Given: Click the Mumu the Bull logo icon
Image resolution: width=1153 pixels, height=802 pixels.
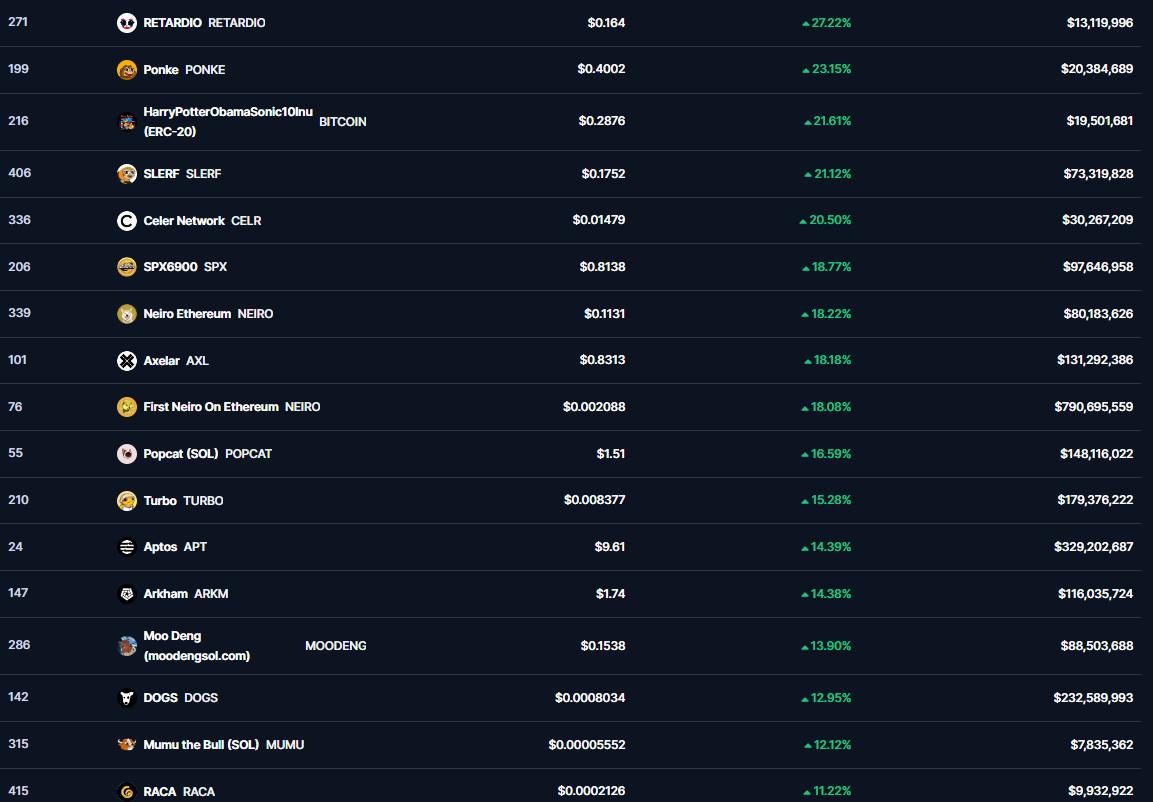Looking at the screenshot, I should point(127,745).
